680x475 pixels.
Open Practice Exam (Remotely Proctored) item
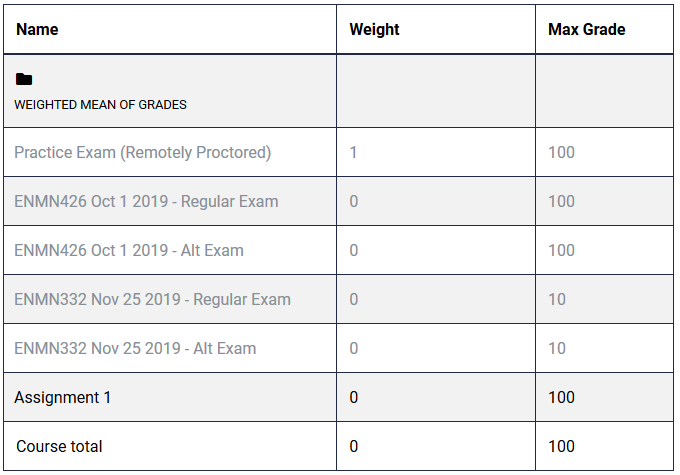tap(143, 152)
